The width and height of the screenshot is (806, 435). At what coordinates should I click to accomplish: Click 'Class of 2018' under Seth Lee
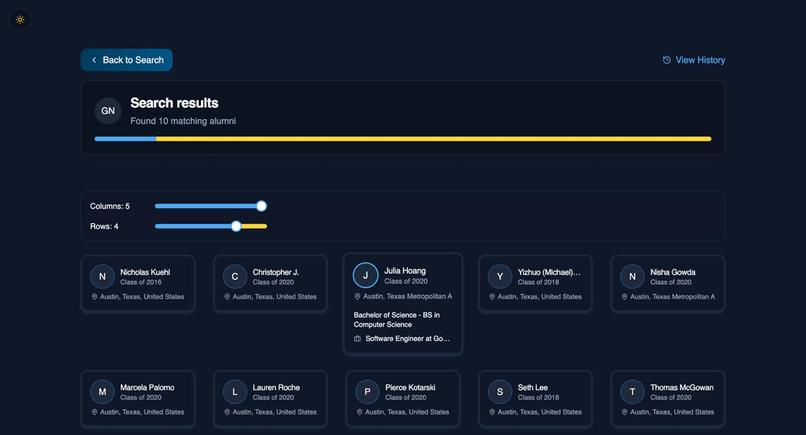click(x=538, y=397)
